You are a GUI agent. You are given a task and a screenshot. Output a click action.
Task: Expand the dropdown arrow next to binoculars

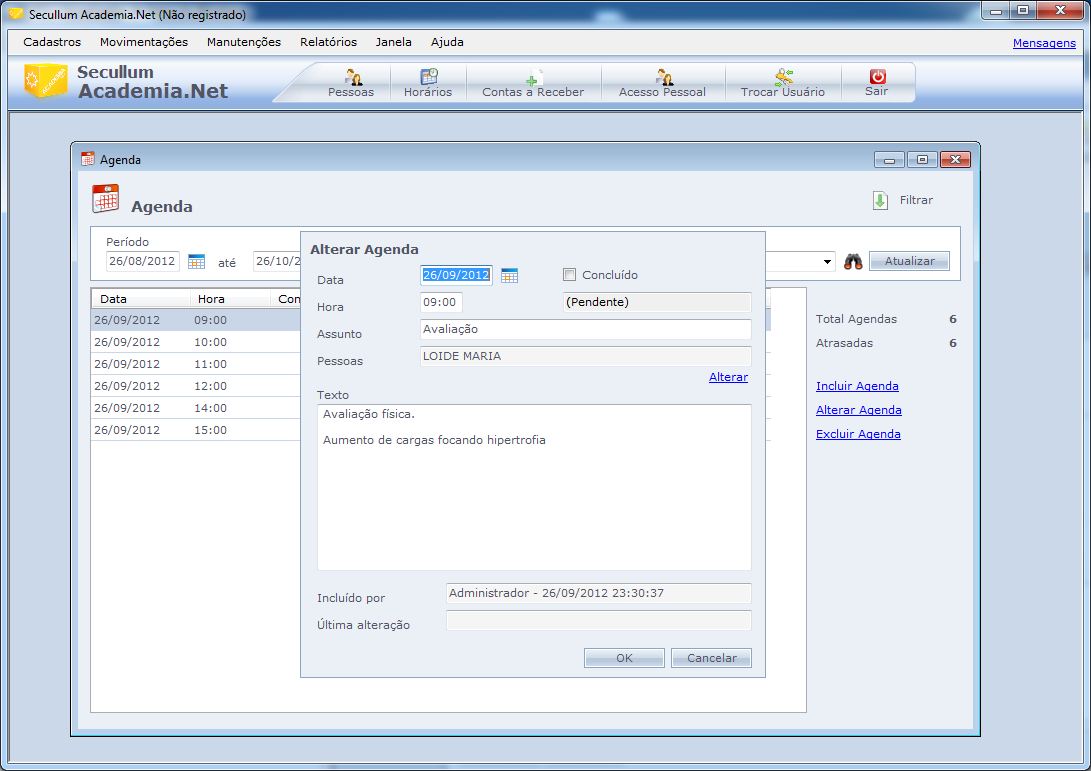pos(827,262)
